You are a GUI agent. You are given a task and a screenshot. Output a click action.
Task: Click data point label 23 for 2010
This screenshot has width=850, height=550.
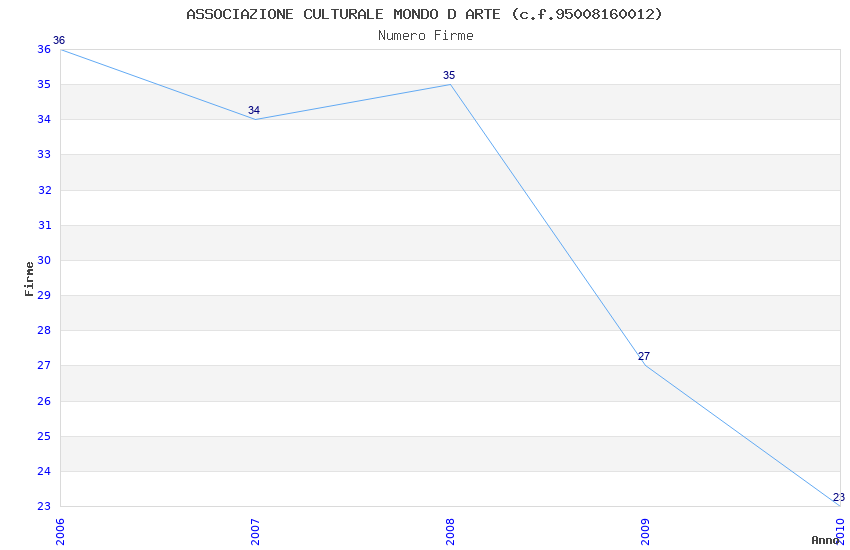[x=839, y=497]
